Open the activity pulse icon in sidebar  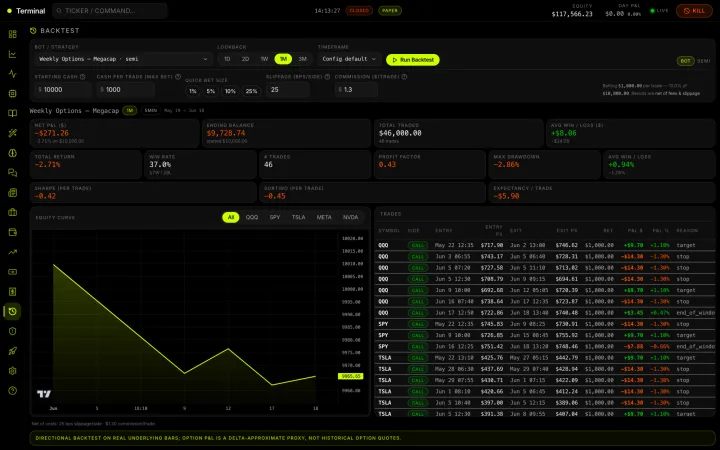point(12,74)
